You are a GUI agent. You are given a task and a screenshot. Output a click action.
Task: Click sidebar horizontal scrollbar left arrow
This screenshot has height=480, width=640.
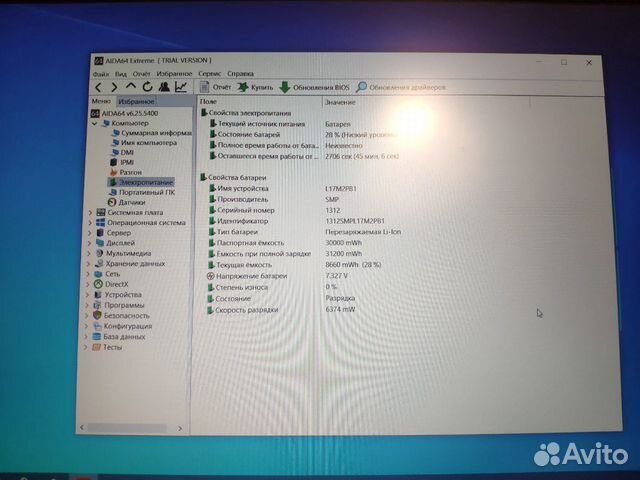(x=82, y=427)
